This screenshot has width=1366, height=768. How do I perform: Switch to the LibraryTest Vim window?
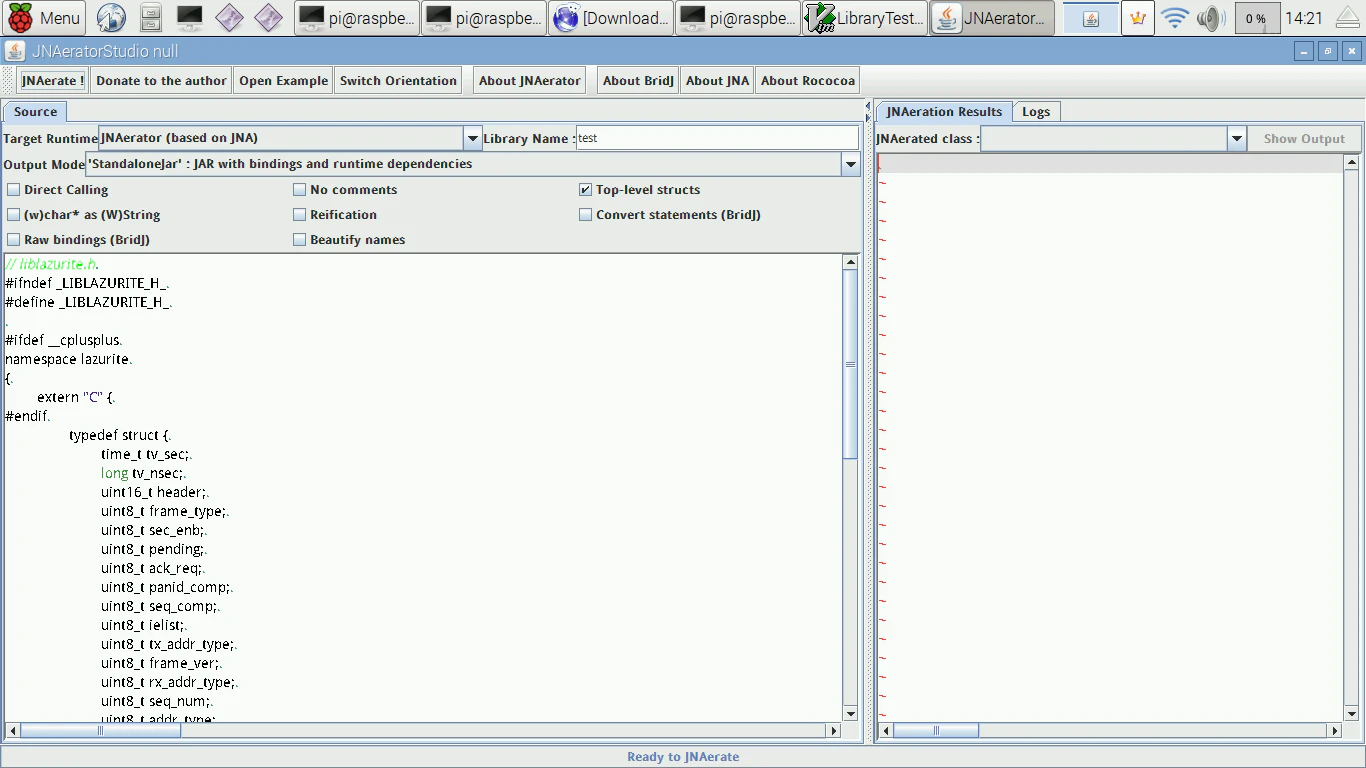pos(866,18)
